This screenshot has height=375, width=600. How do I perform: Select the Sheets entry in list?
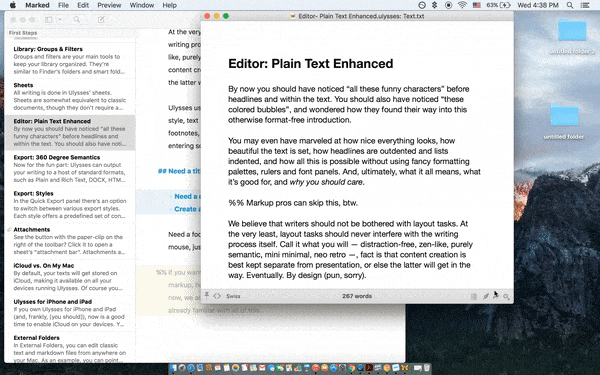(70, 96)
